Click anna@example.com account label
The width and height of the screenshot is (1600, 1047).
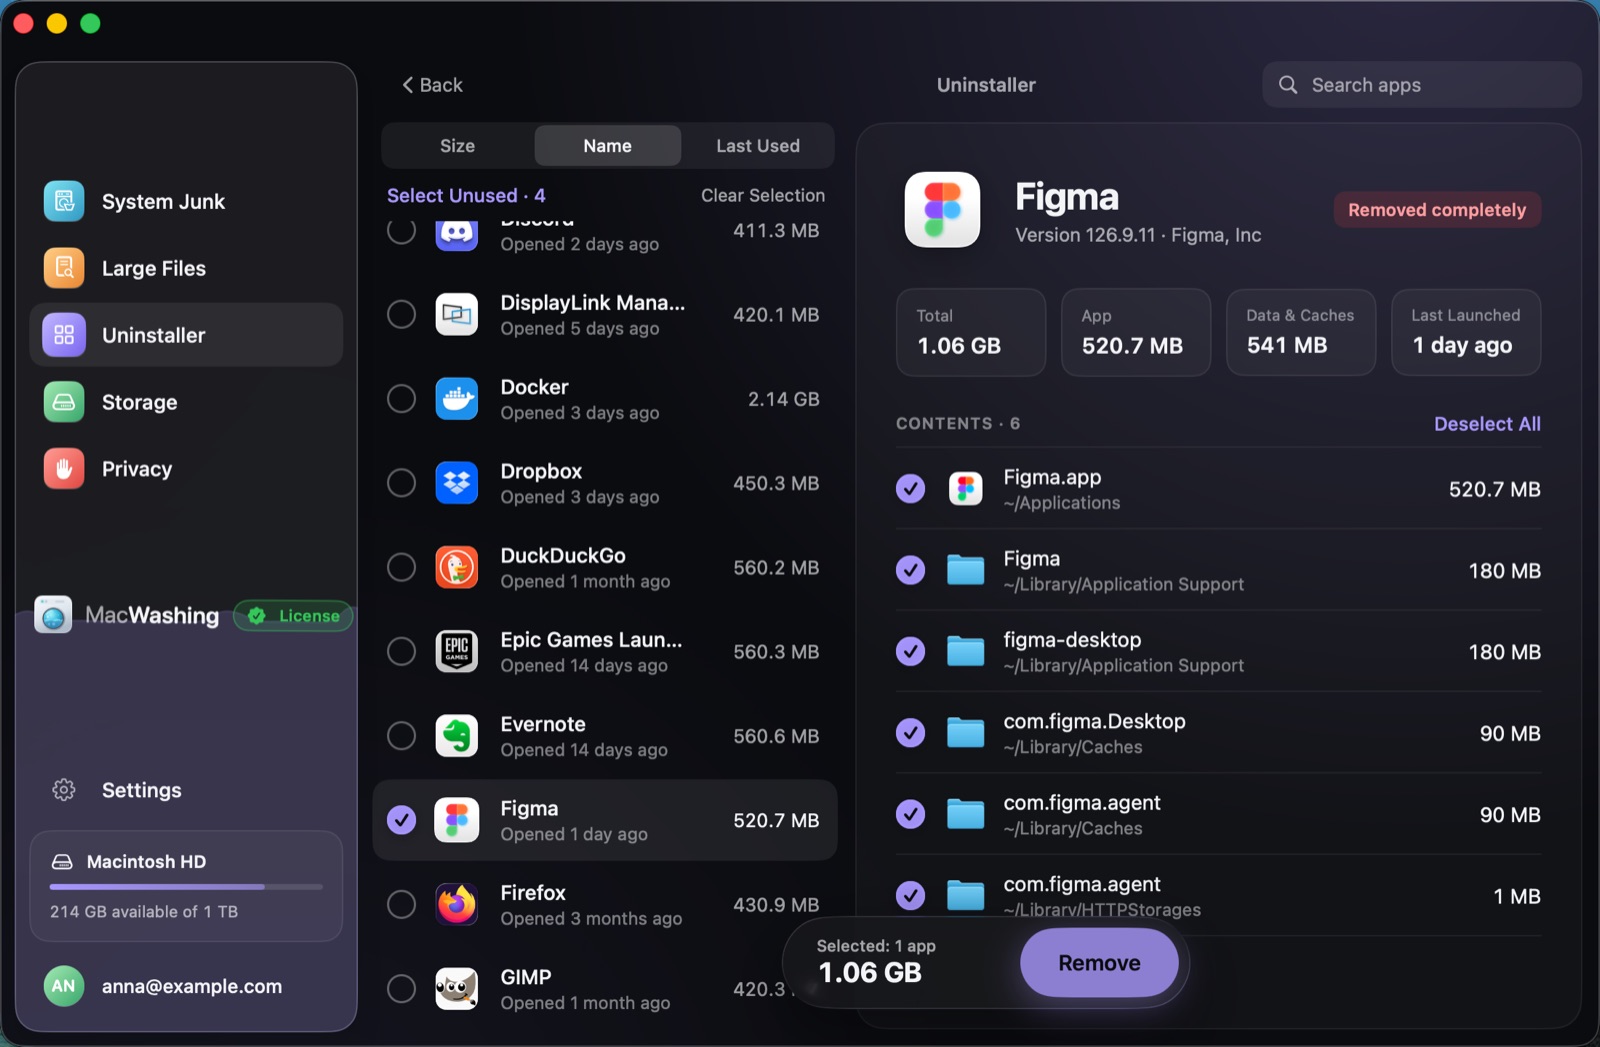click(x=192, y=986)
